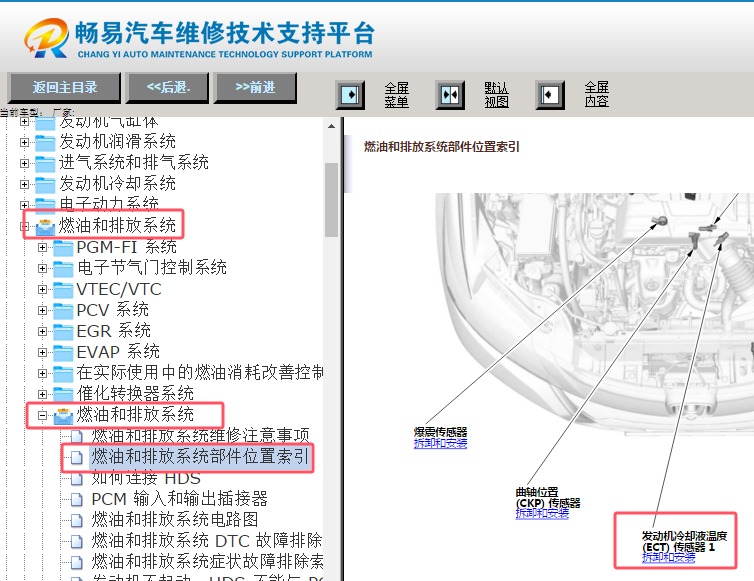
Task: Open 拆卸和安装 link under 爆震传感器
Action: tap(440, 443)
